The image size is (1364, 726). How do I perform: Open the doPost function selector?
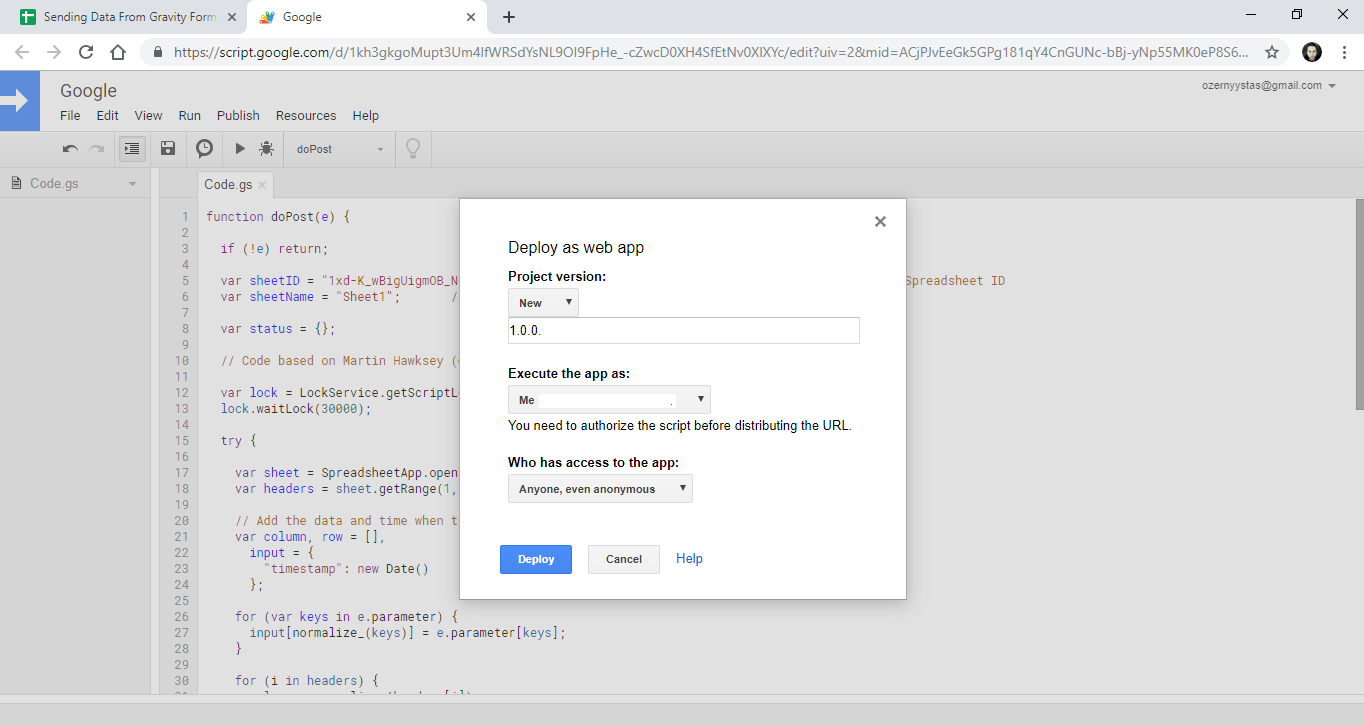coord(340,149)
